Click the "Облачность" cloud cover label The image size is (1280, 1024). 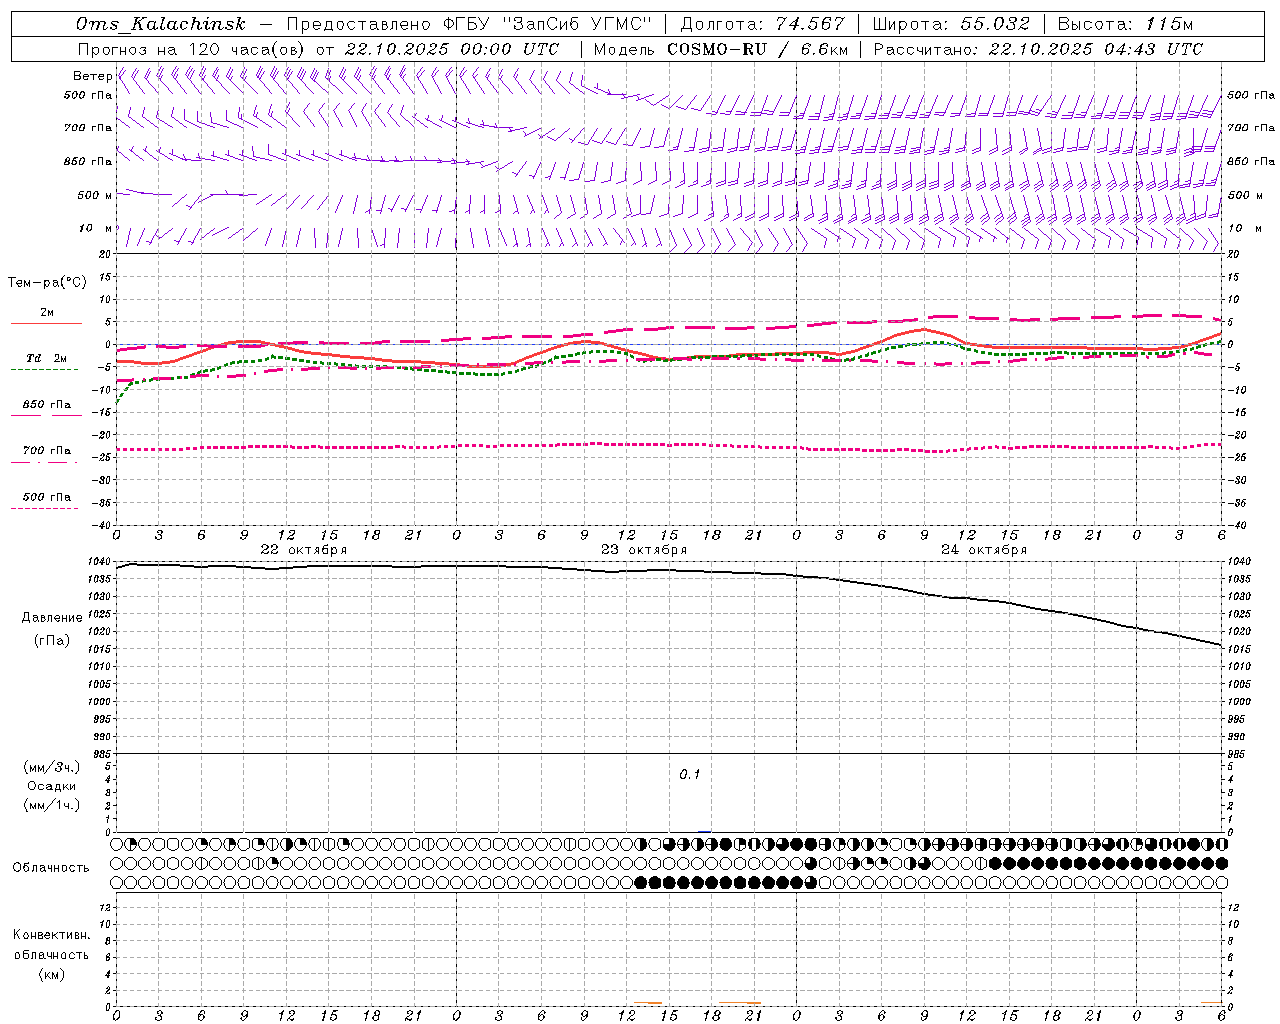(51, 868)
